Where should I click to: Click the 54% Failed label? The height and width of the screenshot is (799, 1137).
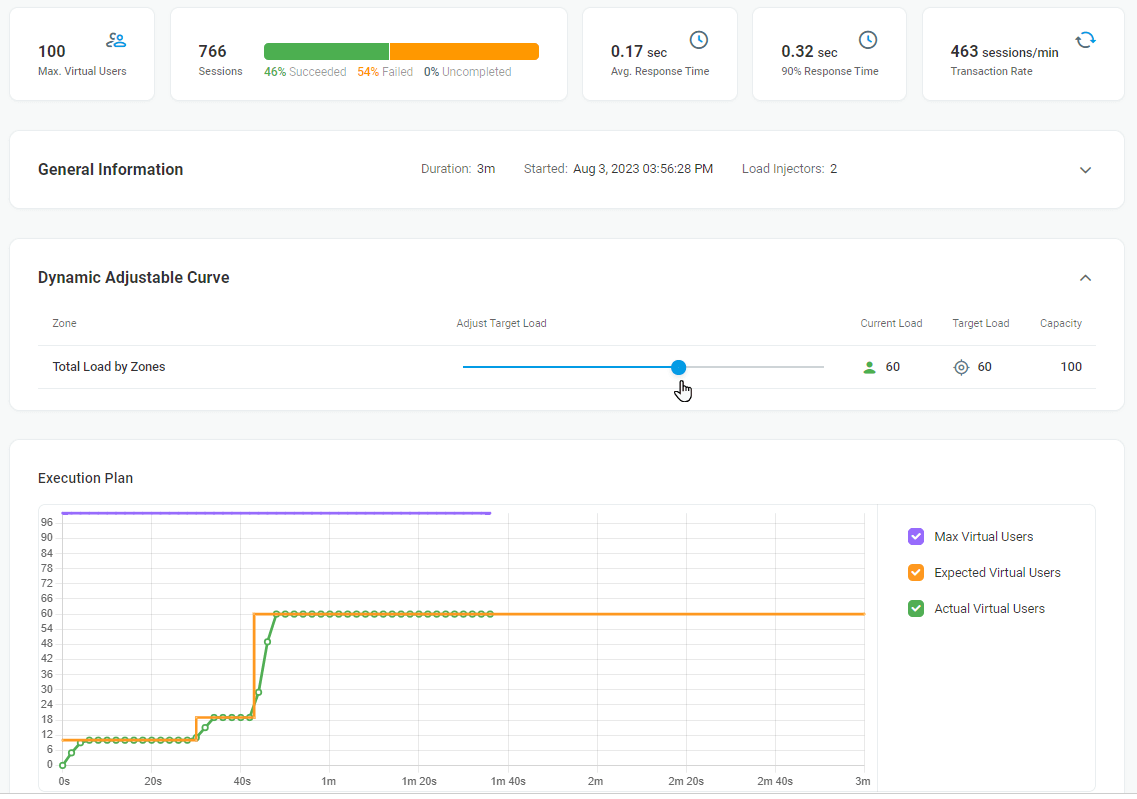385,72
